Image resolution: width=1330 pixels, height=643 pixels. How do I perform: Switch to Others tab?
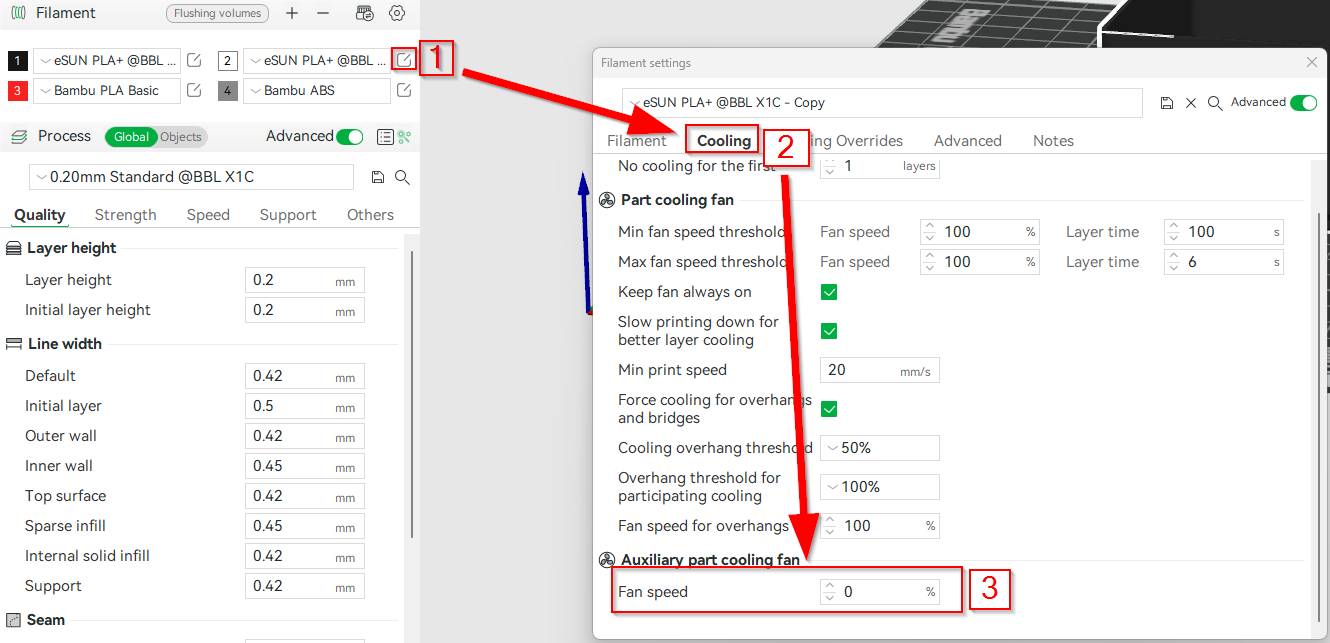pos(370,215)
